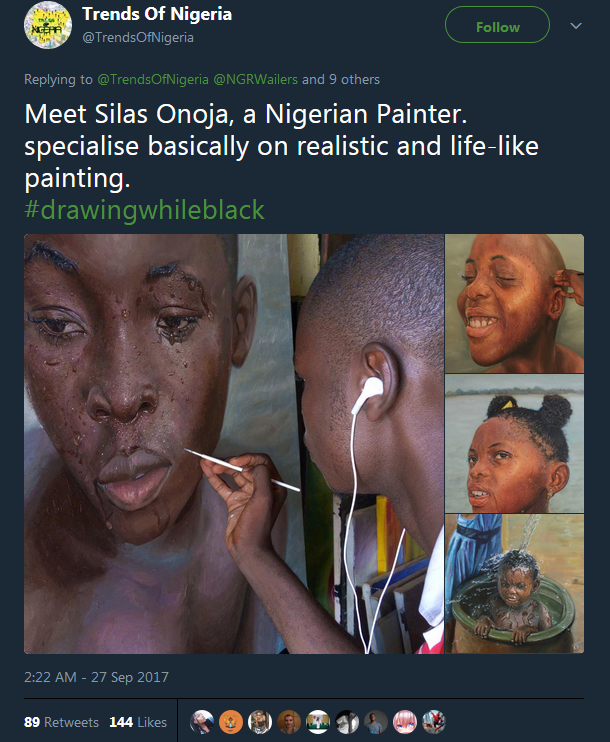This screenshot has height=742, width=610.
Task: Click the last liker avatar in row
Action: 433,722
